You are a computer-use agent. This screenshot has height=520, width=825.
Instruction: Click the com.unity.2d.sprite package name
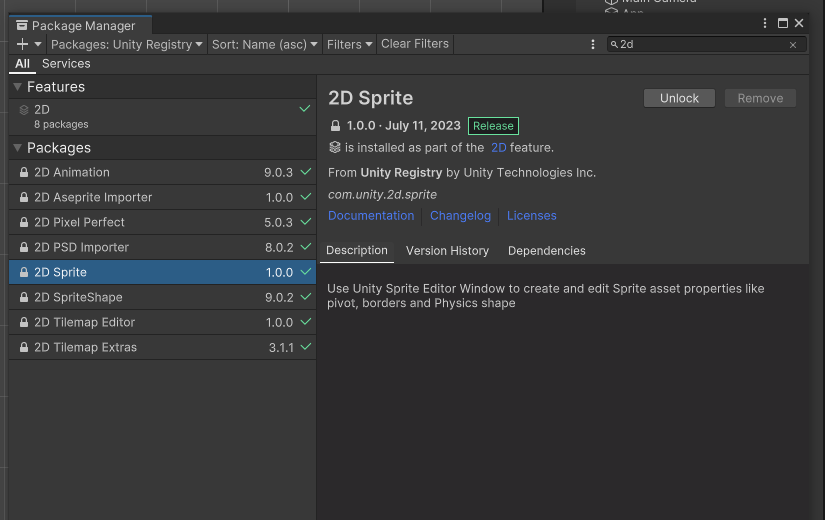click(383, 195)
